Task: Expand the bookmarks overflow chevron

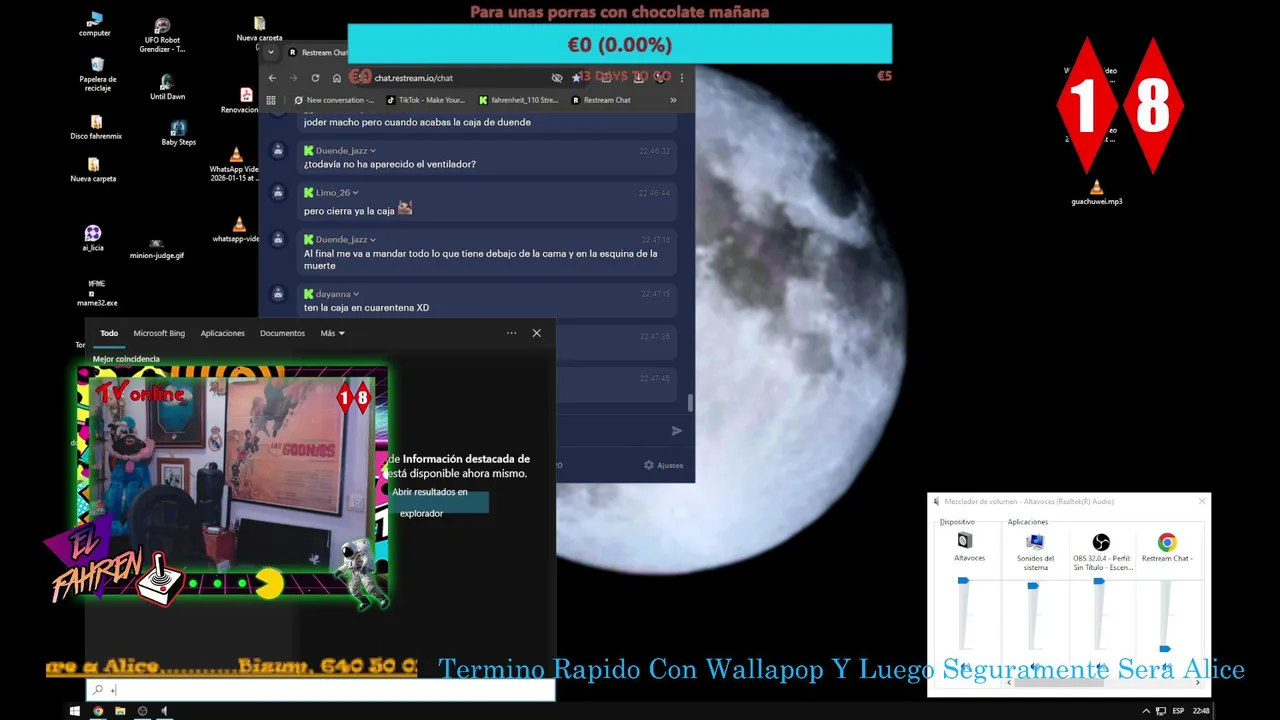Action: (673, 100)
